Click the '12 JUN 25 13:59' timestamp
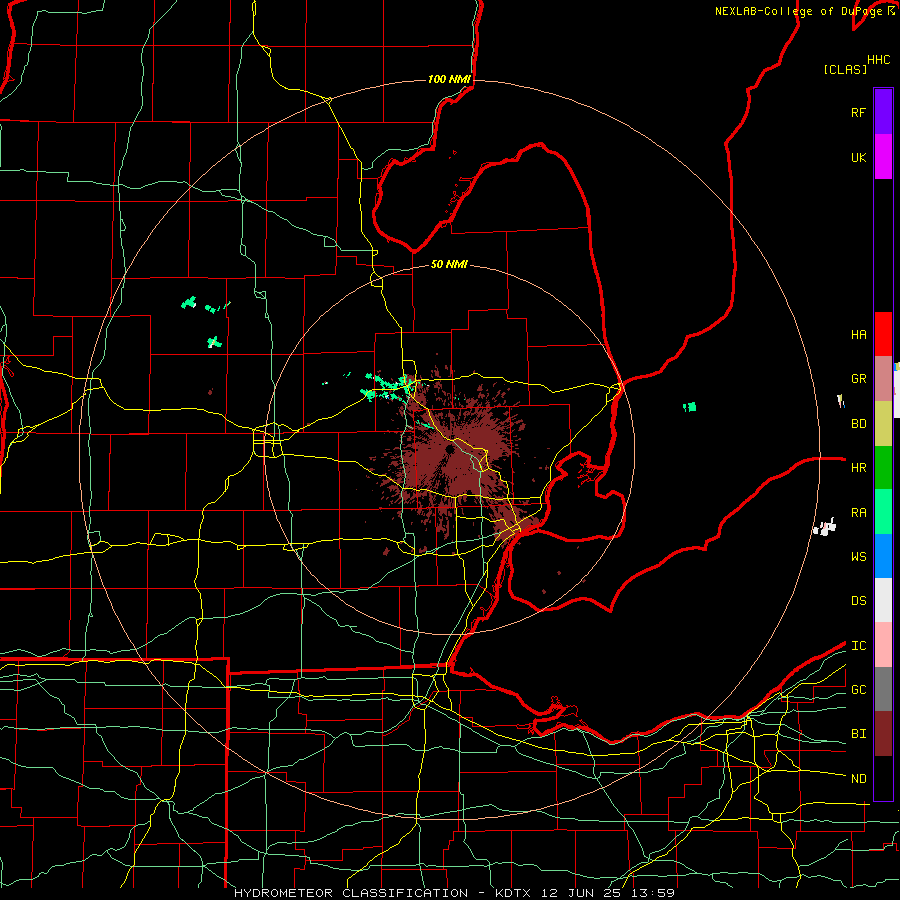 (x=608, y=893)
